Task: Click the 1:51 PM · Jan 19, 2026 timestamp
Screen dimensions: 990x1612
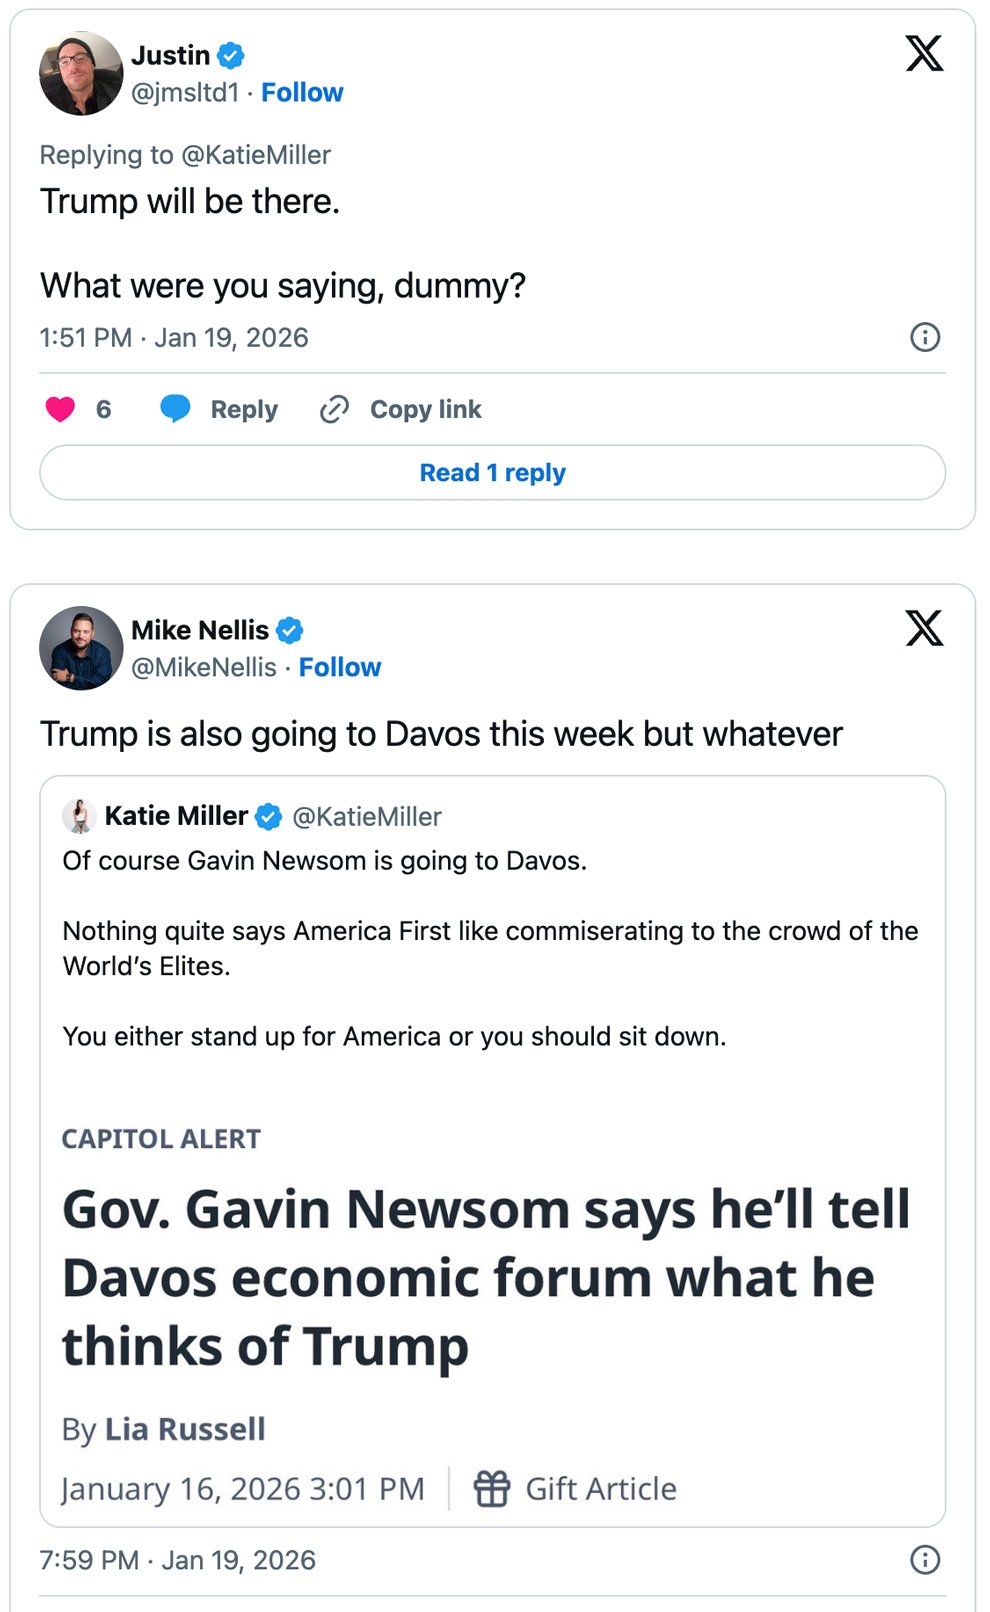Action: click(x=174, y=338)
